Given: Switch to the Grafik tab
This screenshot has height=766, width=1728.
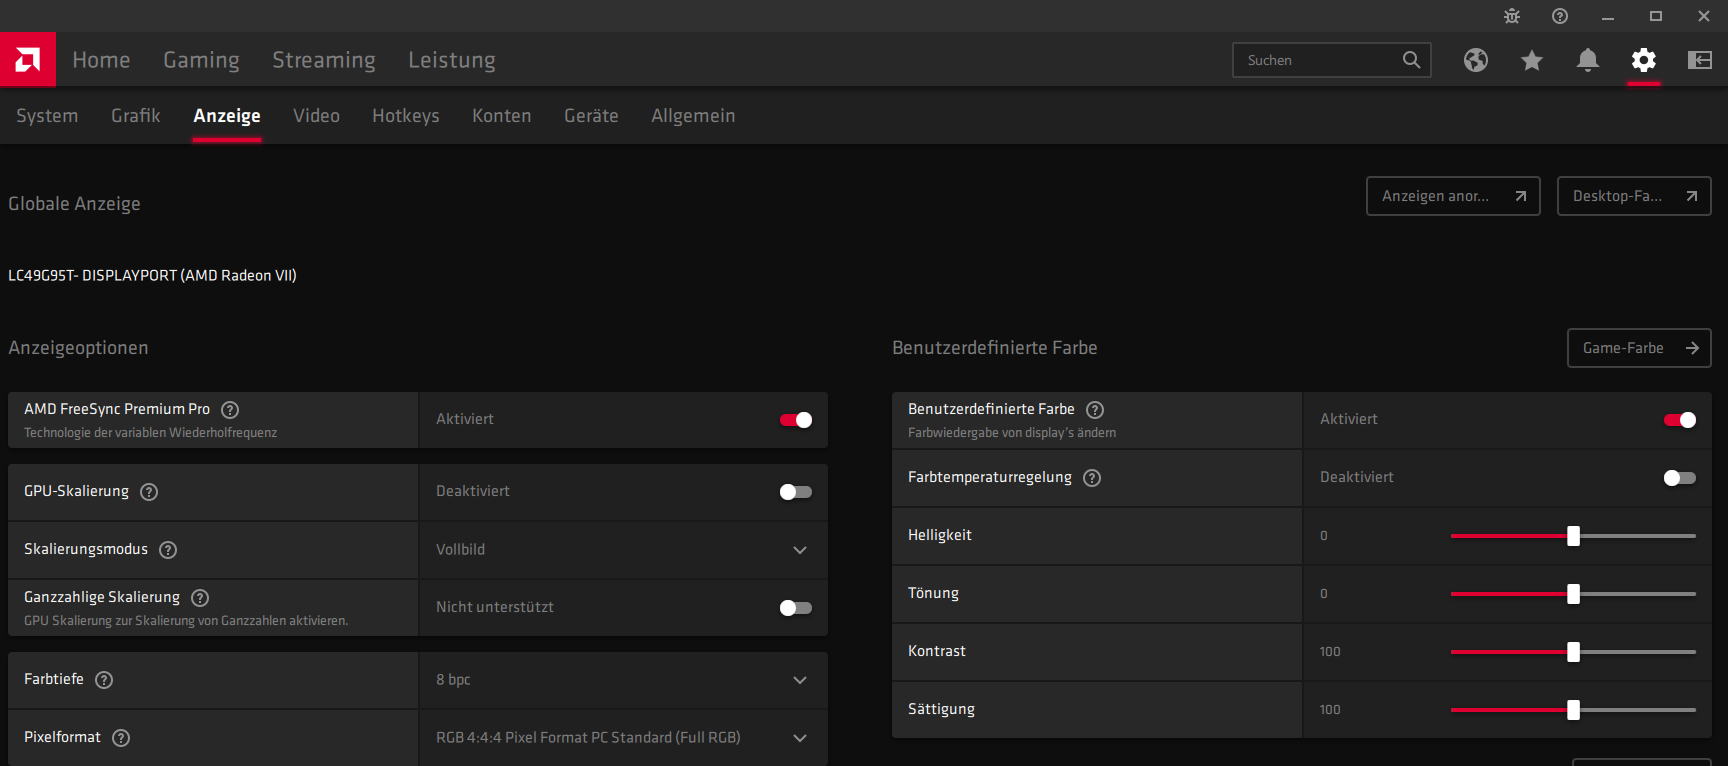Looking at the screenshot, I should (136, 116).
